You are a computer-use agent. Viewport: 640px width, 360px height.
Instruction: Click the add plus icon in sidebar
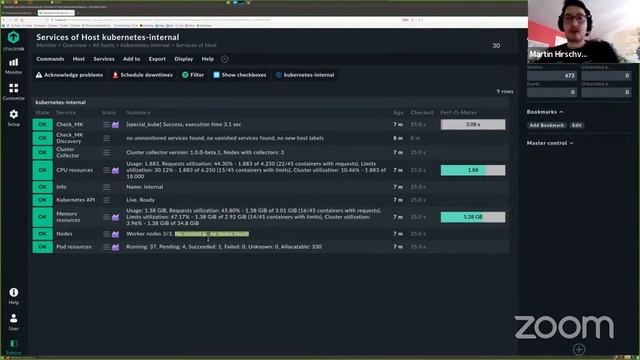coord(579,349)
